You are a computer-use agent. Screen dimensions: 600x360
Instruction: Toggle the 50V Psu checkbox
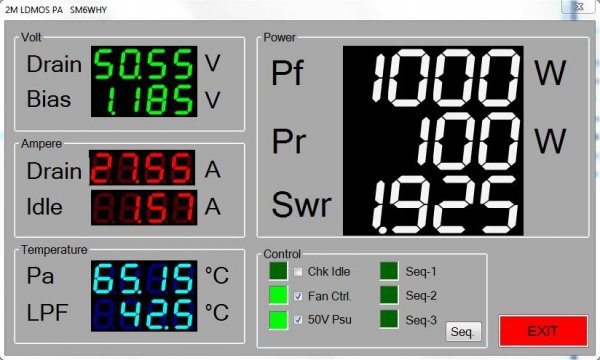(298, 320)
